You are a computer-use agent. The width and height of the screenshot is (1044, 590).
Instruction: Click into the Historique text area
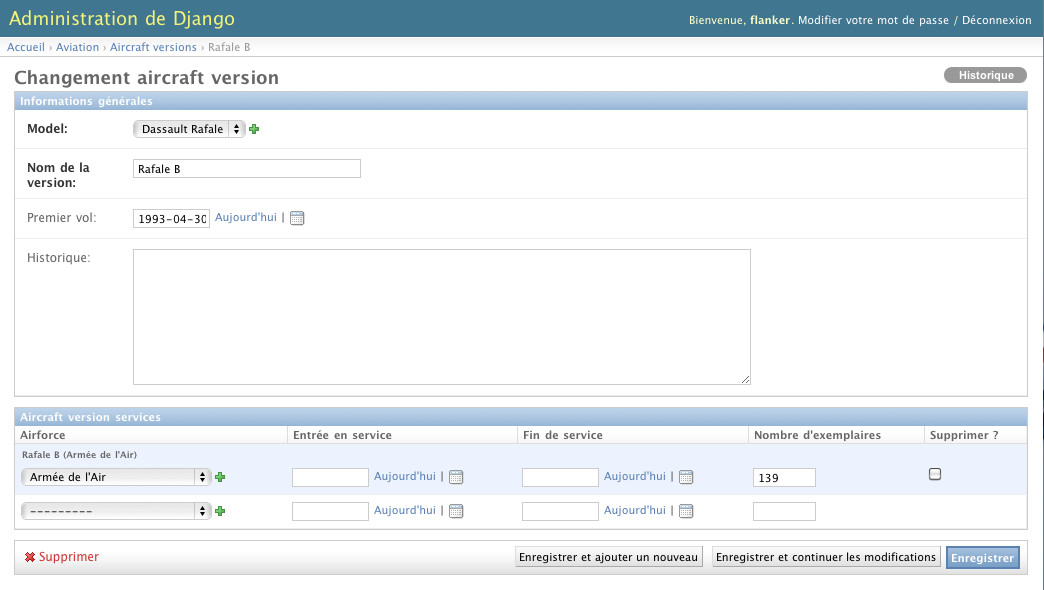coord(441,317)
